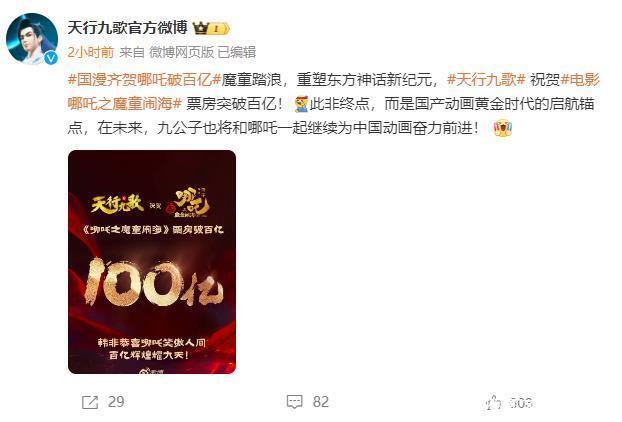Image resolution: width=622 pixels, height=422 pixels.
Task: Open the 天行九歌 profile avatar
Action: coord(32,38)
